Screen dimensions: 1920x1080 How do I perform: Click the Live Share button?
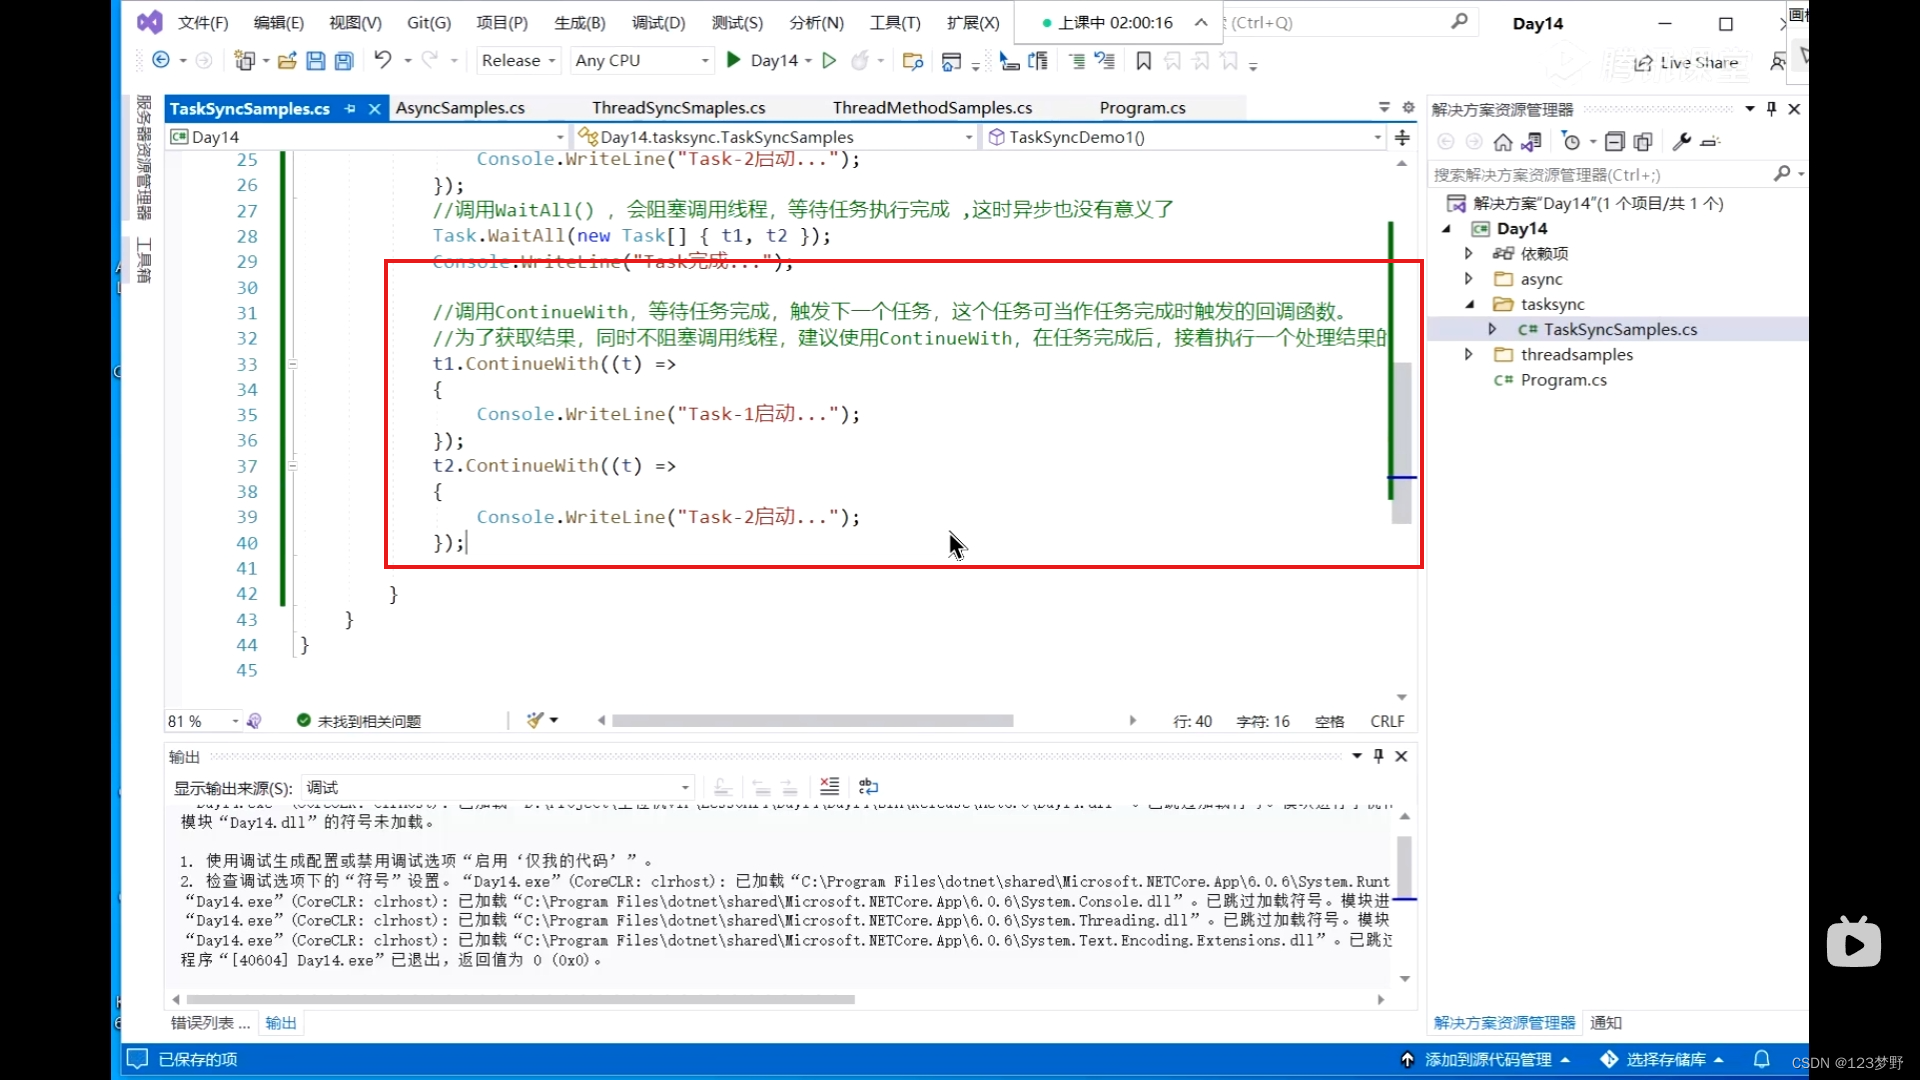1686,62
